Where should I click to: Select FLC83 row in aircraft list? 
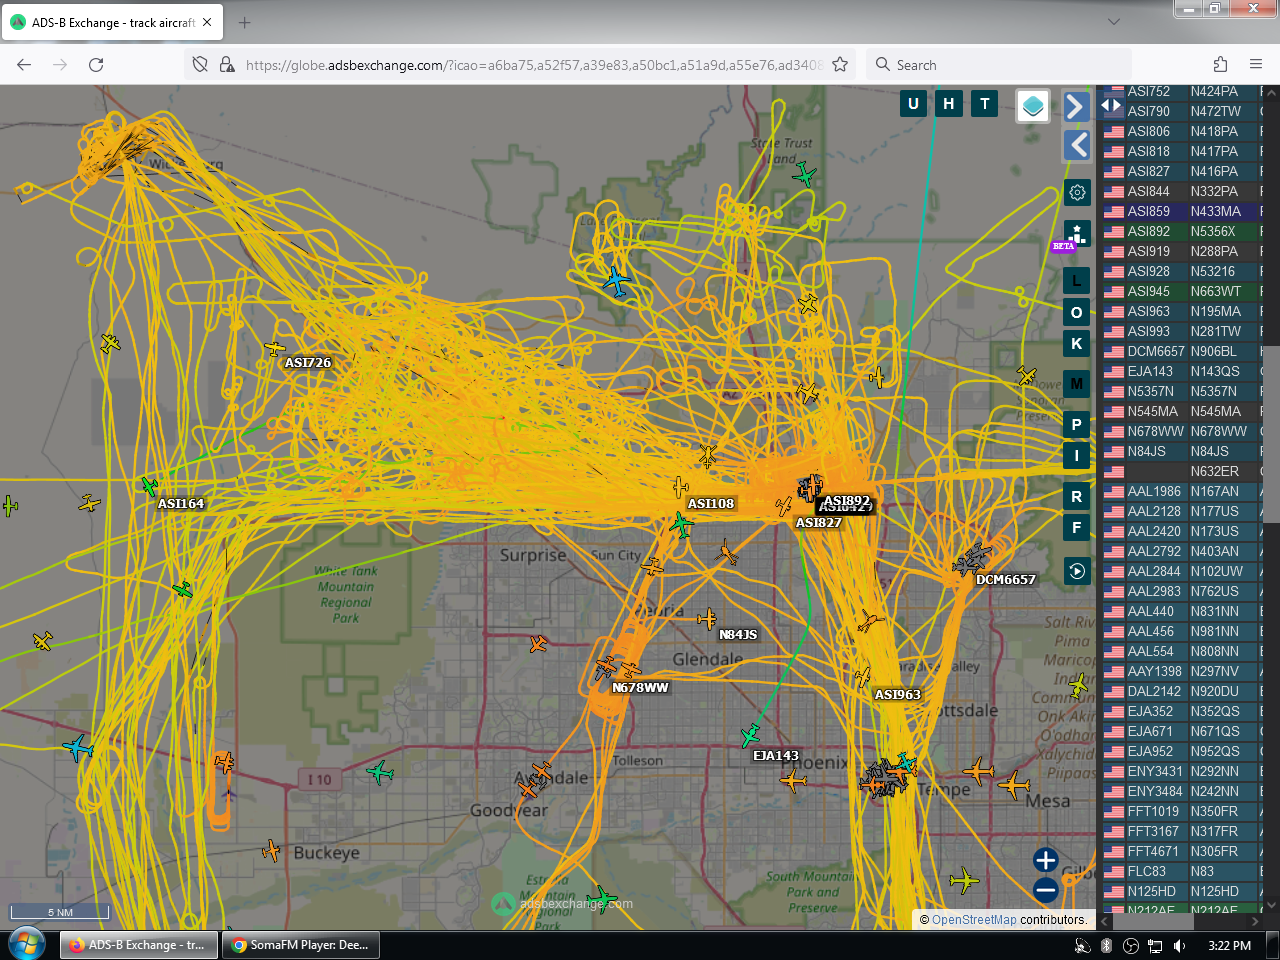[x=1181, y=871]
